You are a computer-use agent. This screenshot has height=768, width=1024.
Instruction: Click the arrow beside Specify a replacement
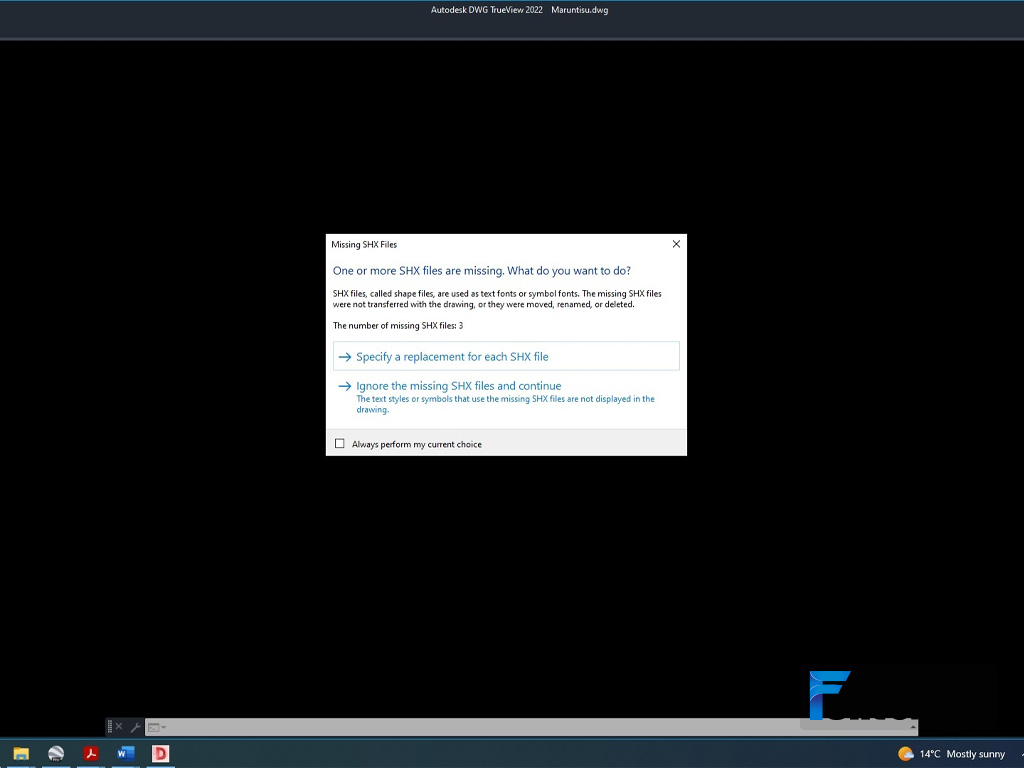345,357
